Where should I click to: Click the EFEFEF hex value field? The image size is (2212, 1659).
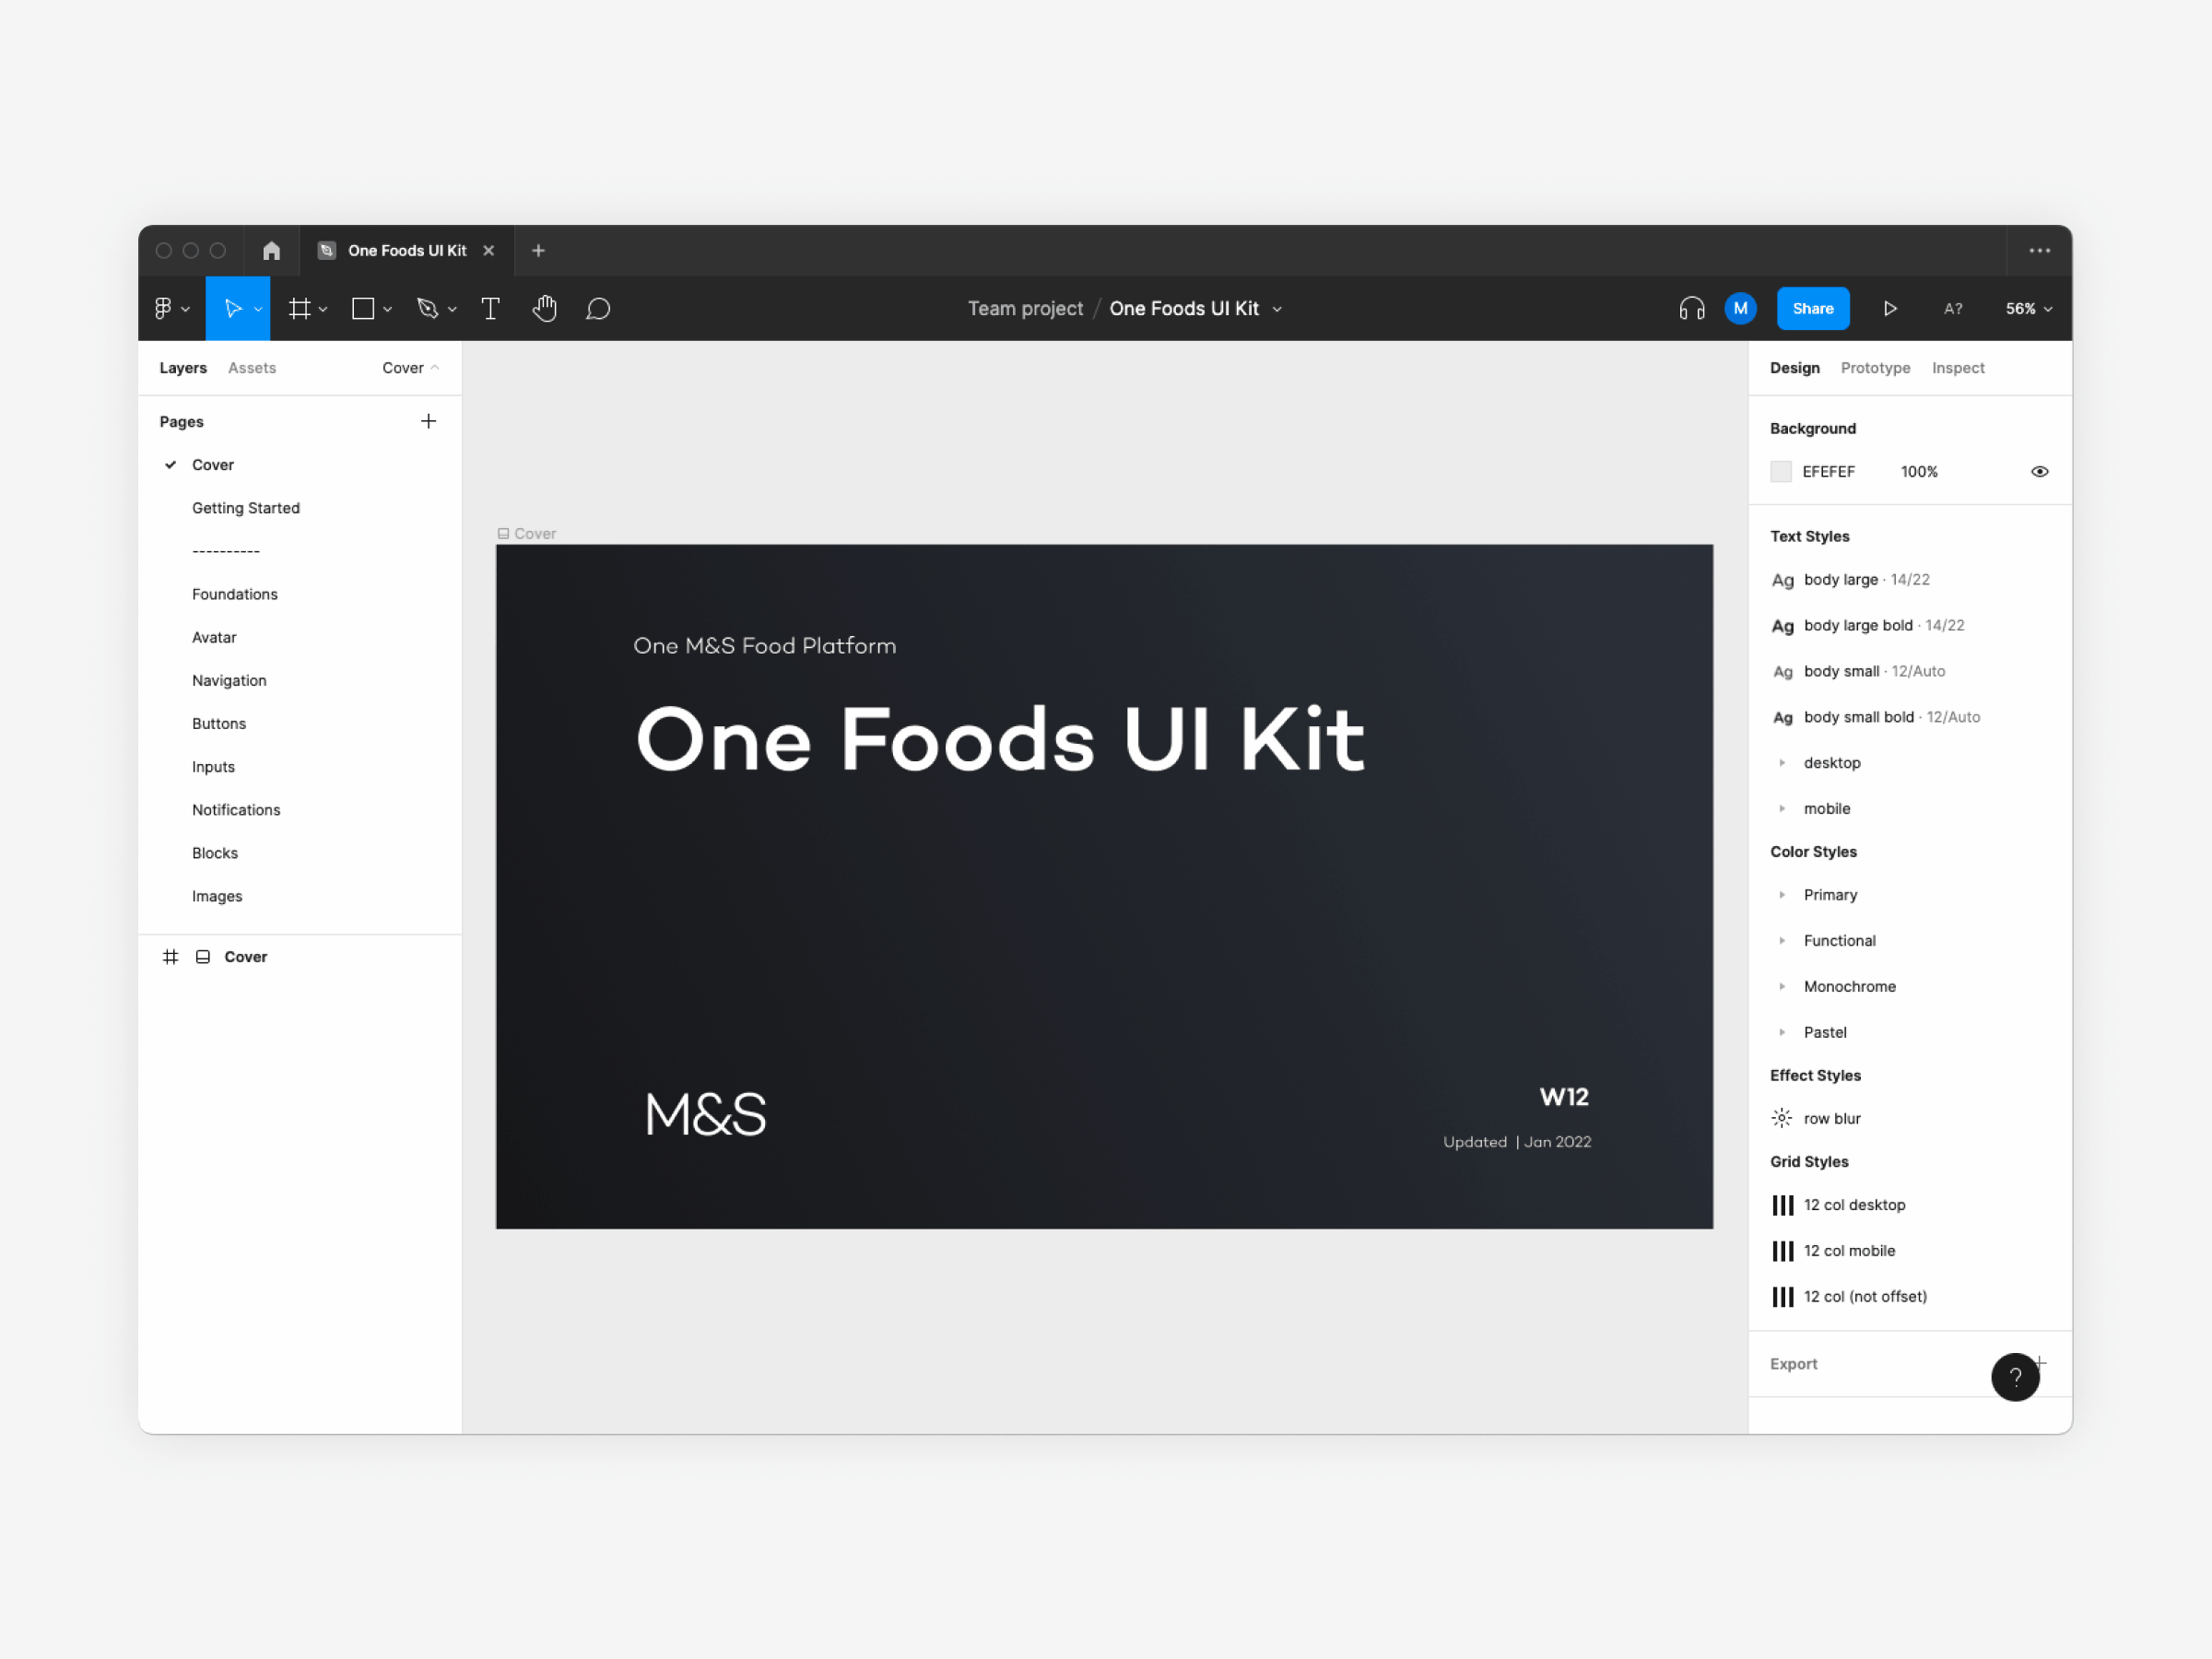tap(1827, 471)
